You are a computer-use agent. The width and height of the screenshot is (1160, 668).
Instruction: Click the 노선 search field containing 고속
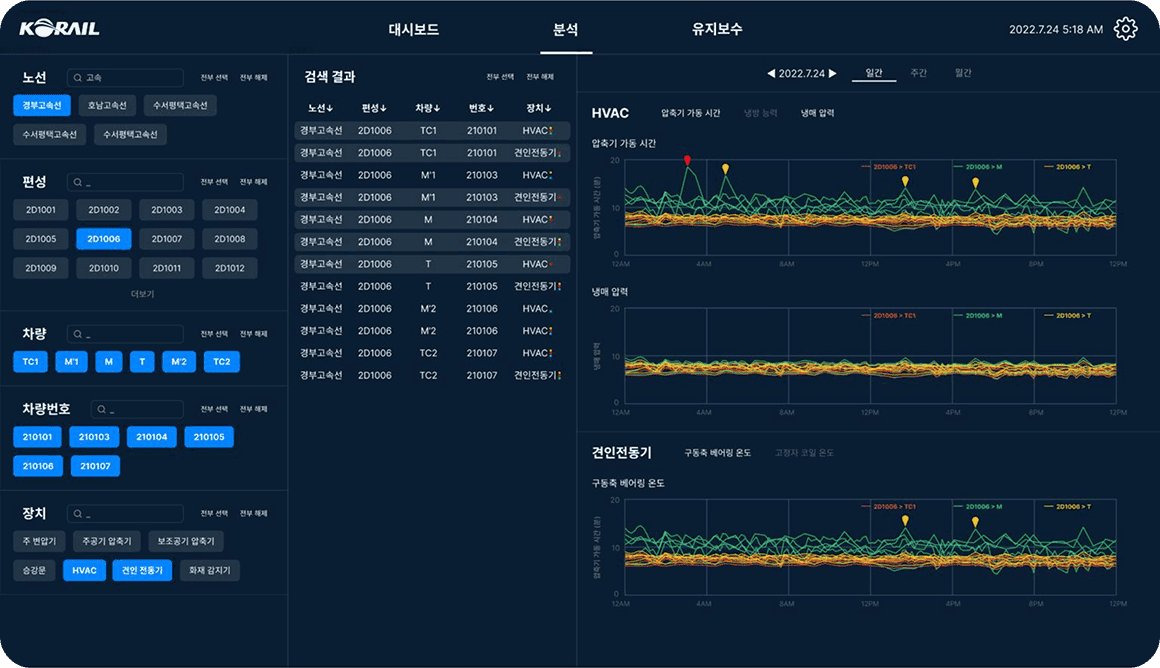click(125, 78)
